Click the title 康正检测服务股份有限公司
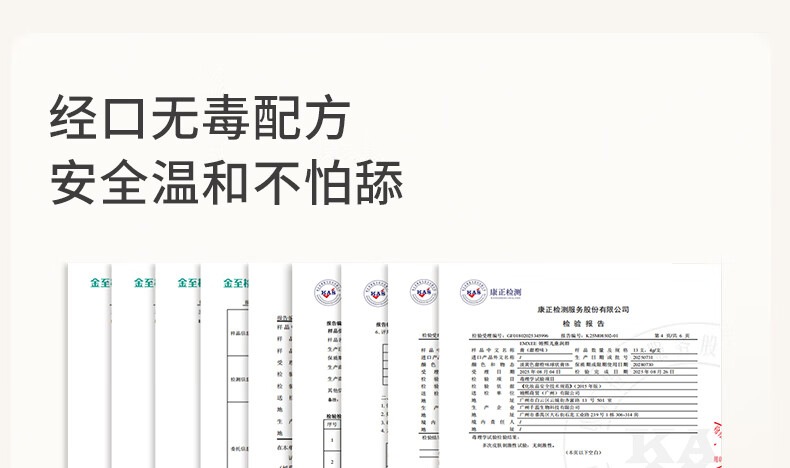 point(583,309)
